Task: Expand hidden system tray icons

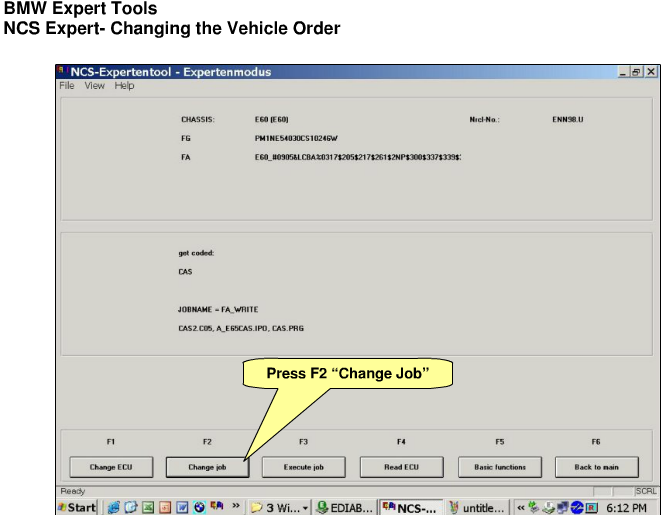Action: [x=521, y=508]
